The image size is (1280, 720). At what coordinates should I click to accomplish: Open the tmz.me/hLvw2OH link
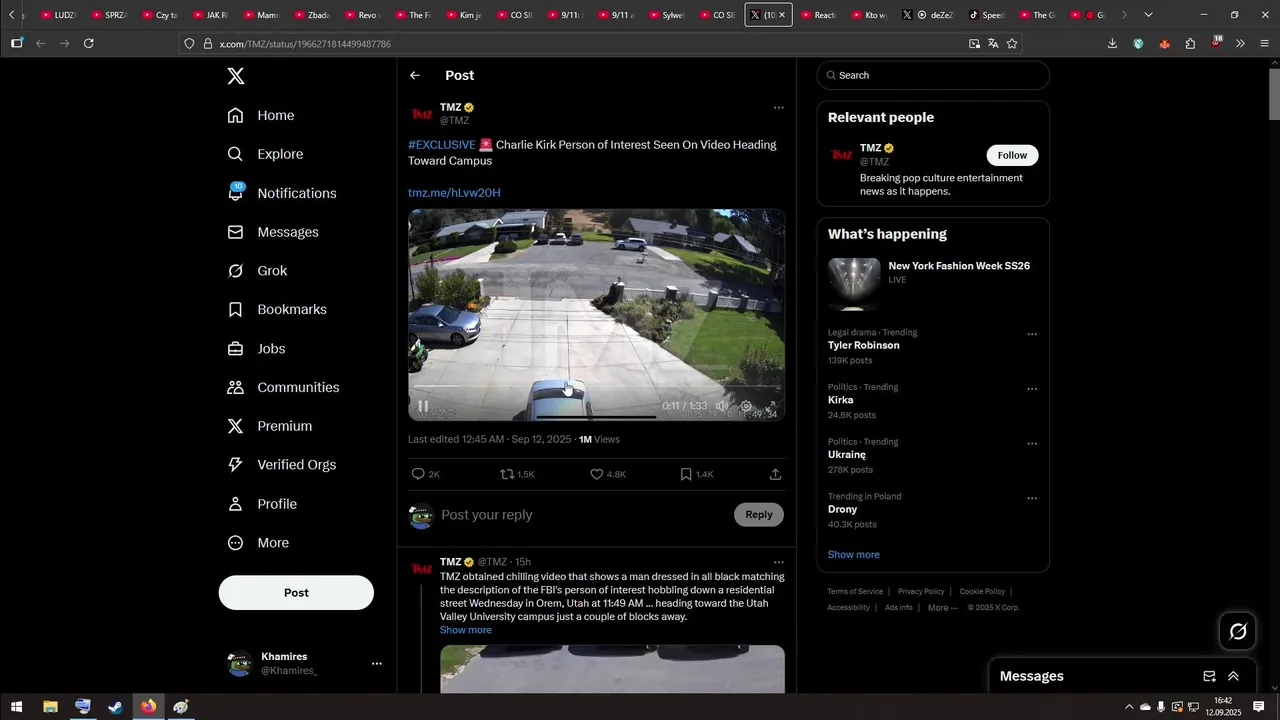click(x=454, y=193)
